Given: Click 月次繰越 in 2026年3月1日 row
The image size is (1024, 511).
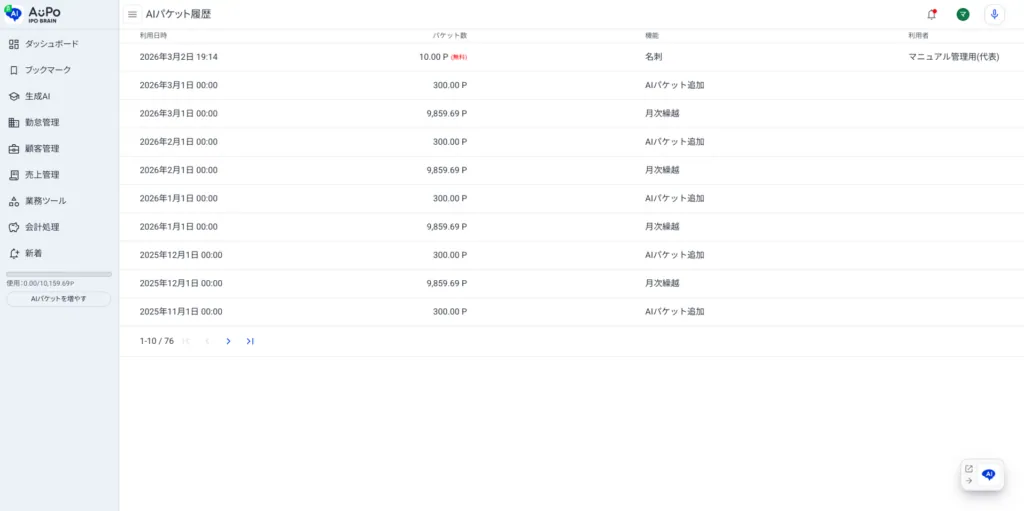Looking at the screenshot, I should pyautogui.click(x=662, y=113).
